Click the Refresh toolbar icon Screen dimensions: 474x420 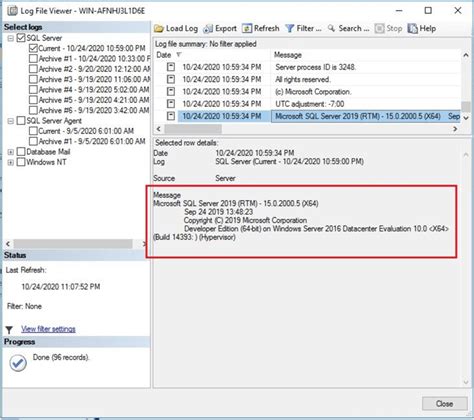(247, 29)
